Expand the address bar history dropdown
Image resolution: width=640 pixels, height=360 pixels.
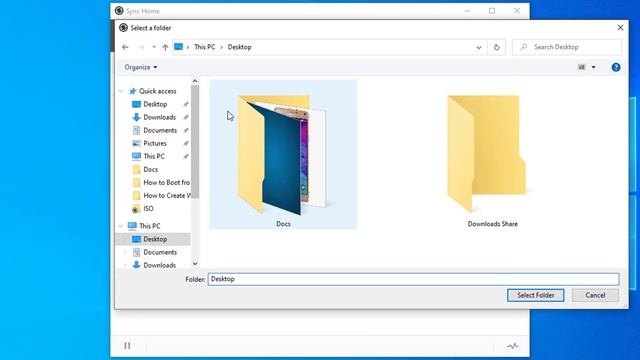(479, 47)
